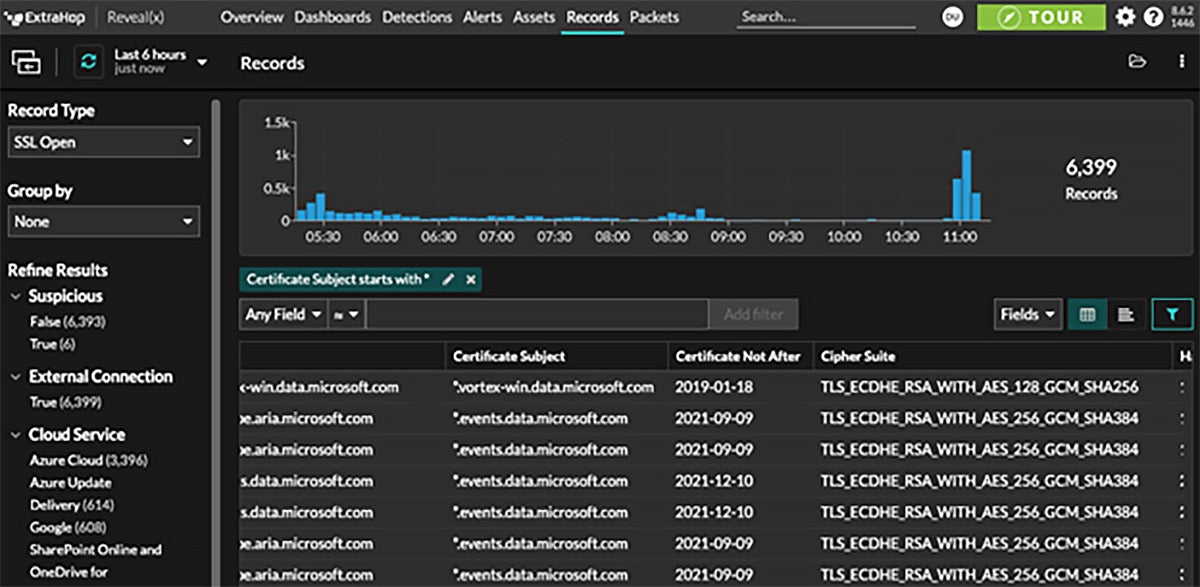
Task: Open the Last 6 hours time selector
Action: [x=161, y=62]
